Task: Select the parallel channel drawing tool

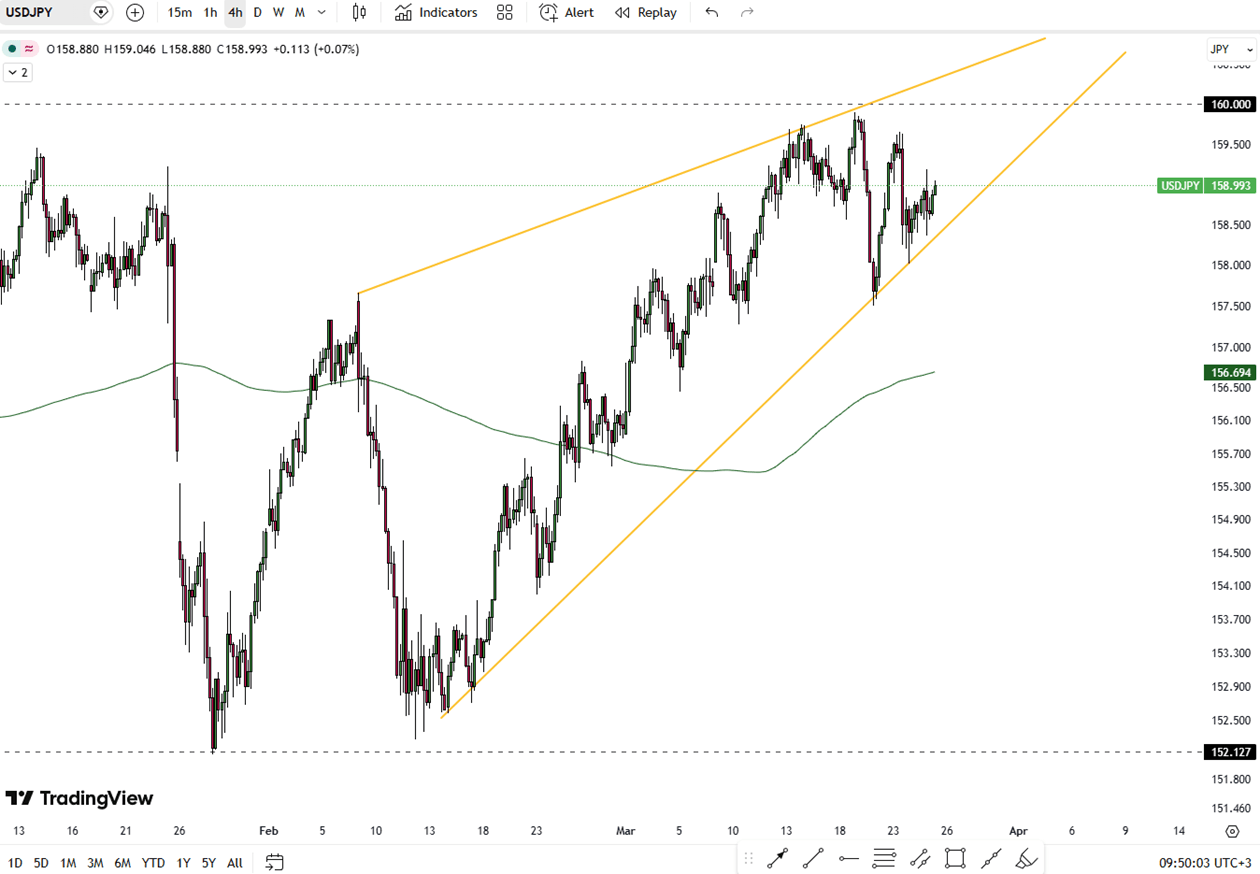Action: click(920, 858)
